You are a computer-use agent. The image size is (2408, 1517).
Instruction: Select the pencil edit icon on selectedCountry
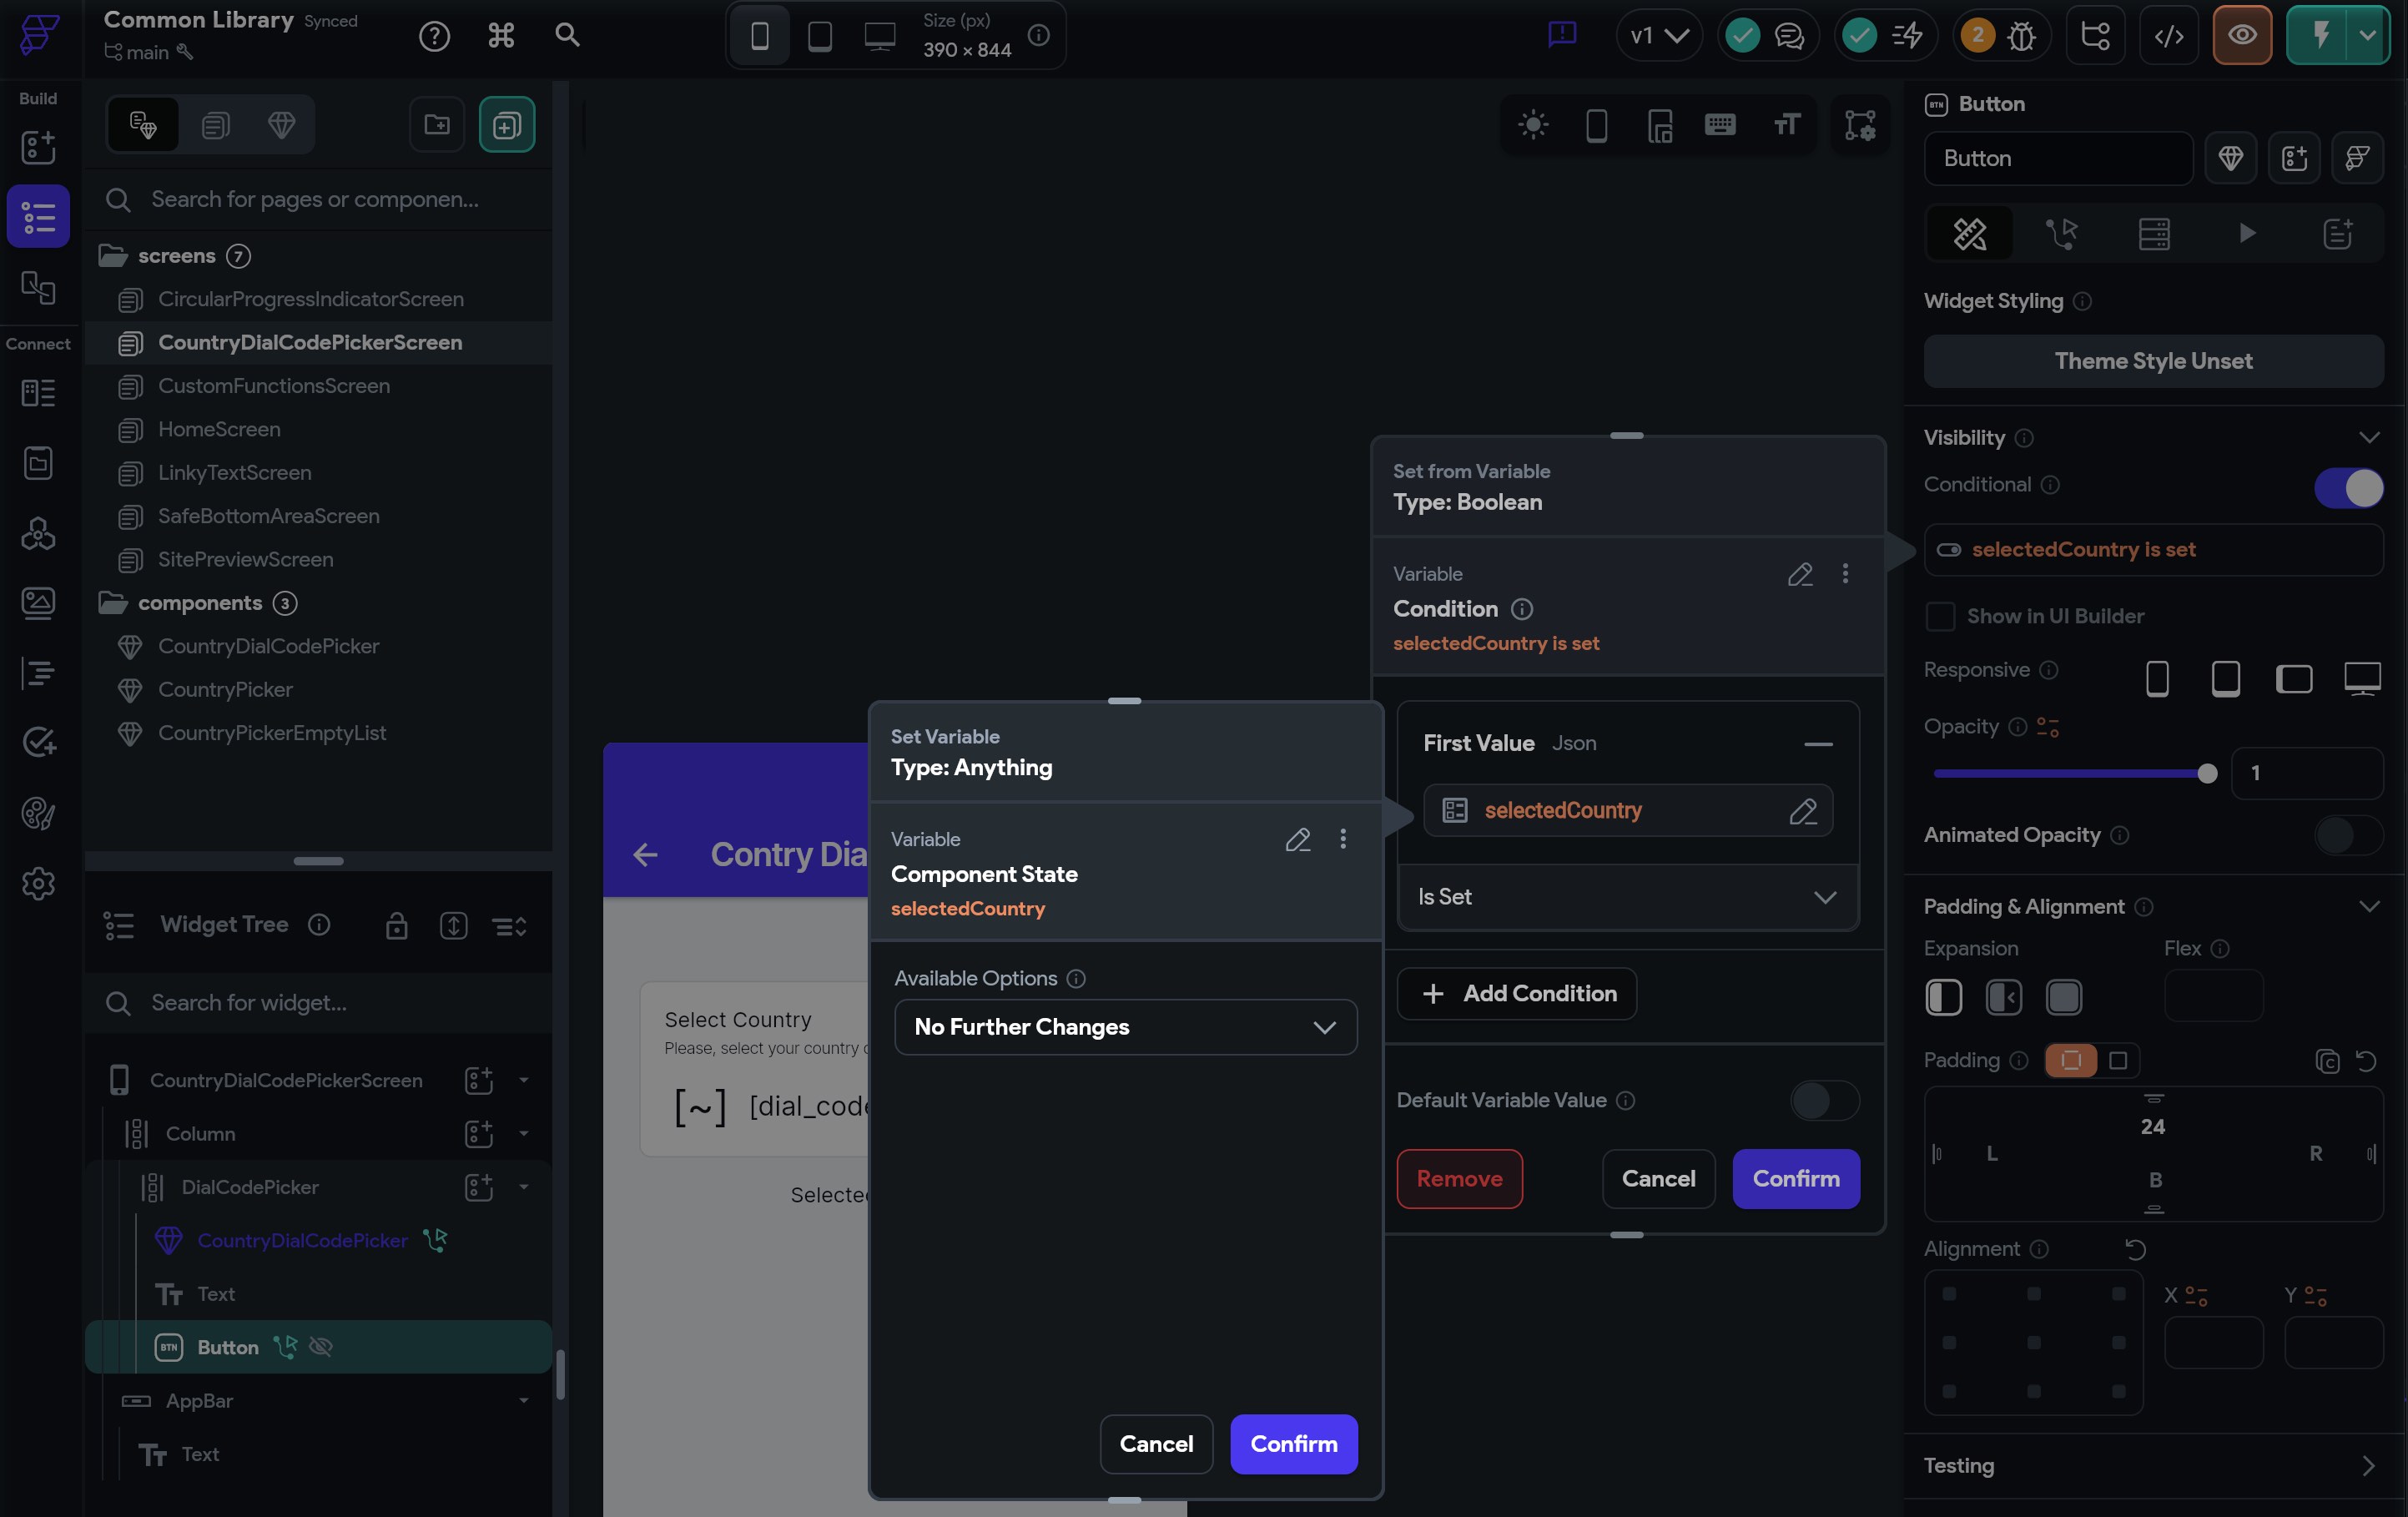click(x=1805, y=809)
